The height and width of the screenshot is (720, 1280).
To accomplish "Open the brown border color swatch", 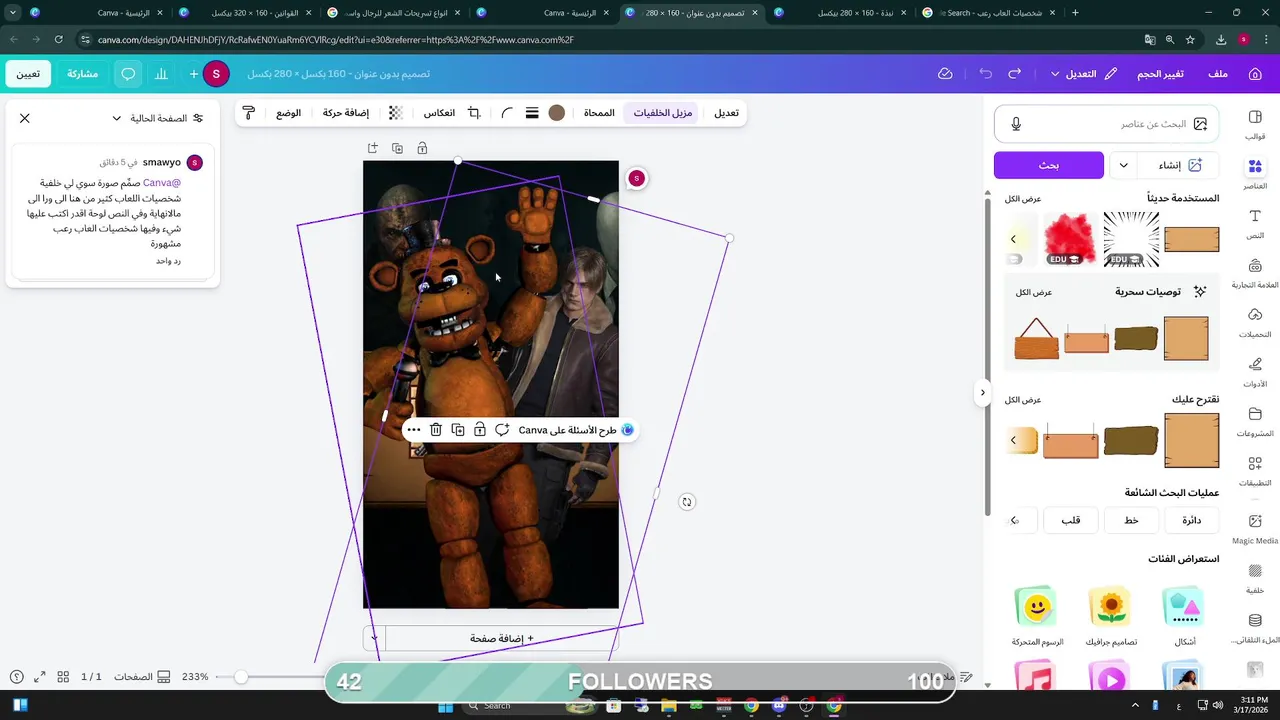I will tap(557, 113).
